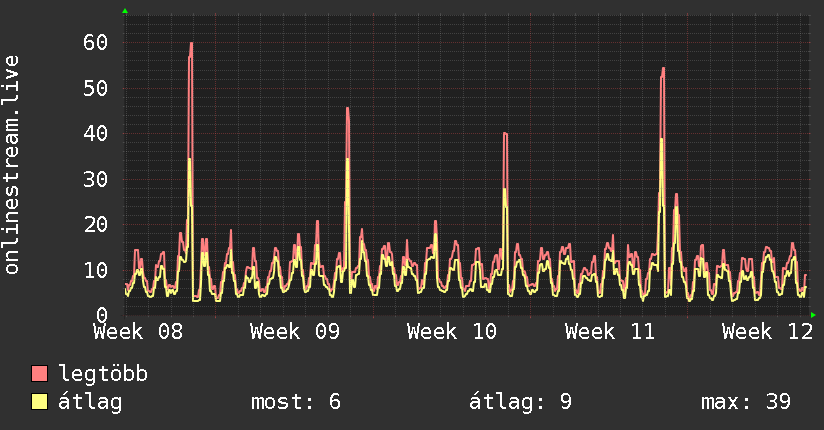
Task: Click the y-axis value 30
Action: 95,179
